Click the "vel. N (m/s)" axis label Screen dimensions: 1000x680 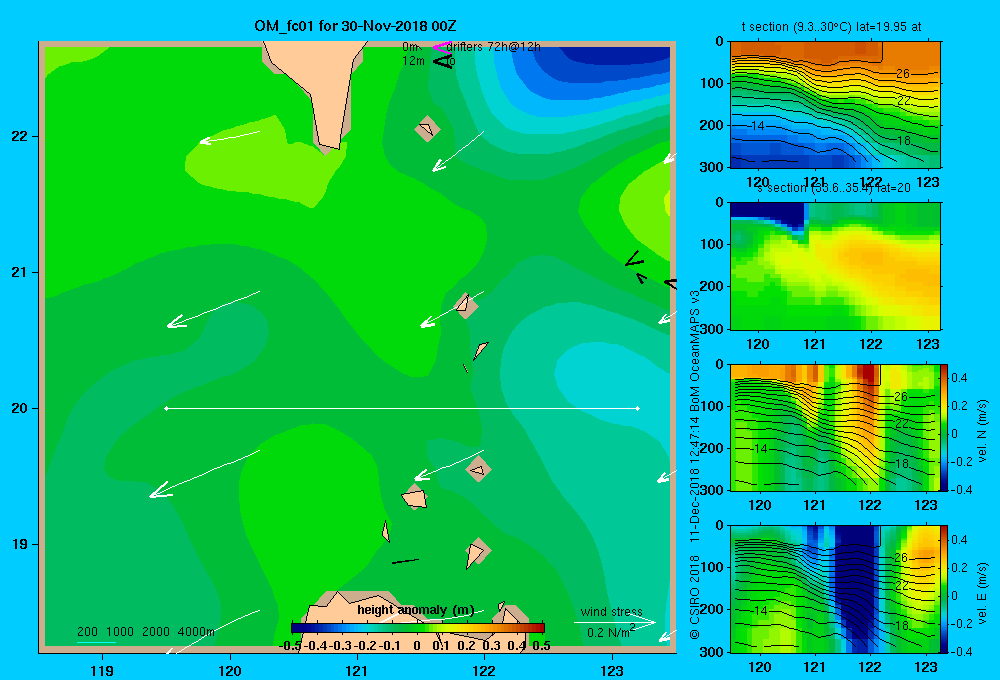[983, 431]
